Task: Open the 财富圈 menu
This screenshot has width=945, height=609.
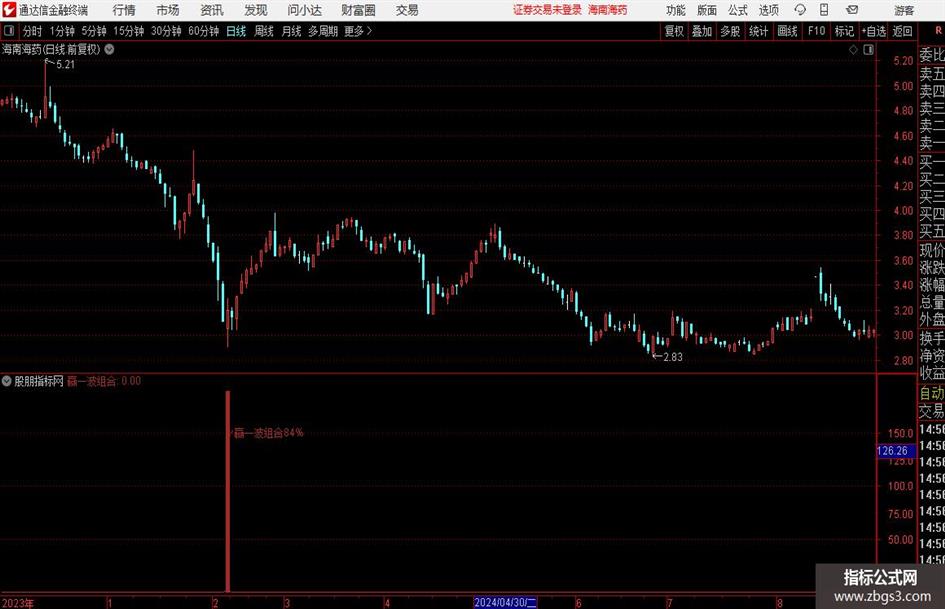Action: point(358,10)
